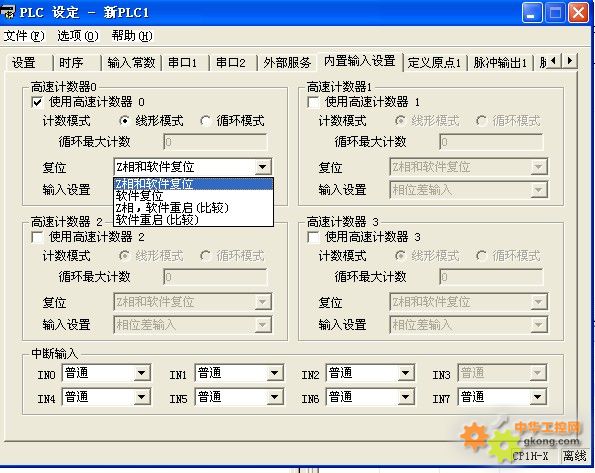
Task: Click the tab strip left scroll arrow
Action: pos(554,60)
